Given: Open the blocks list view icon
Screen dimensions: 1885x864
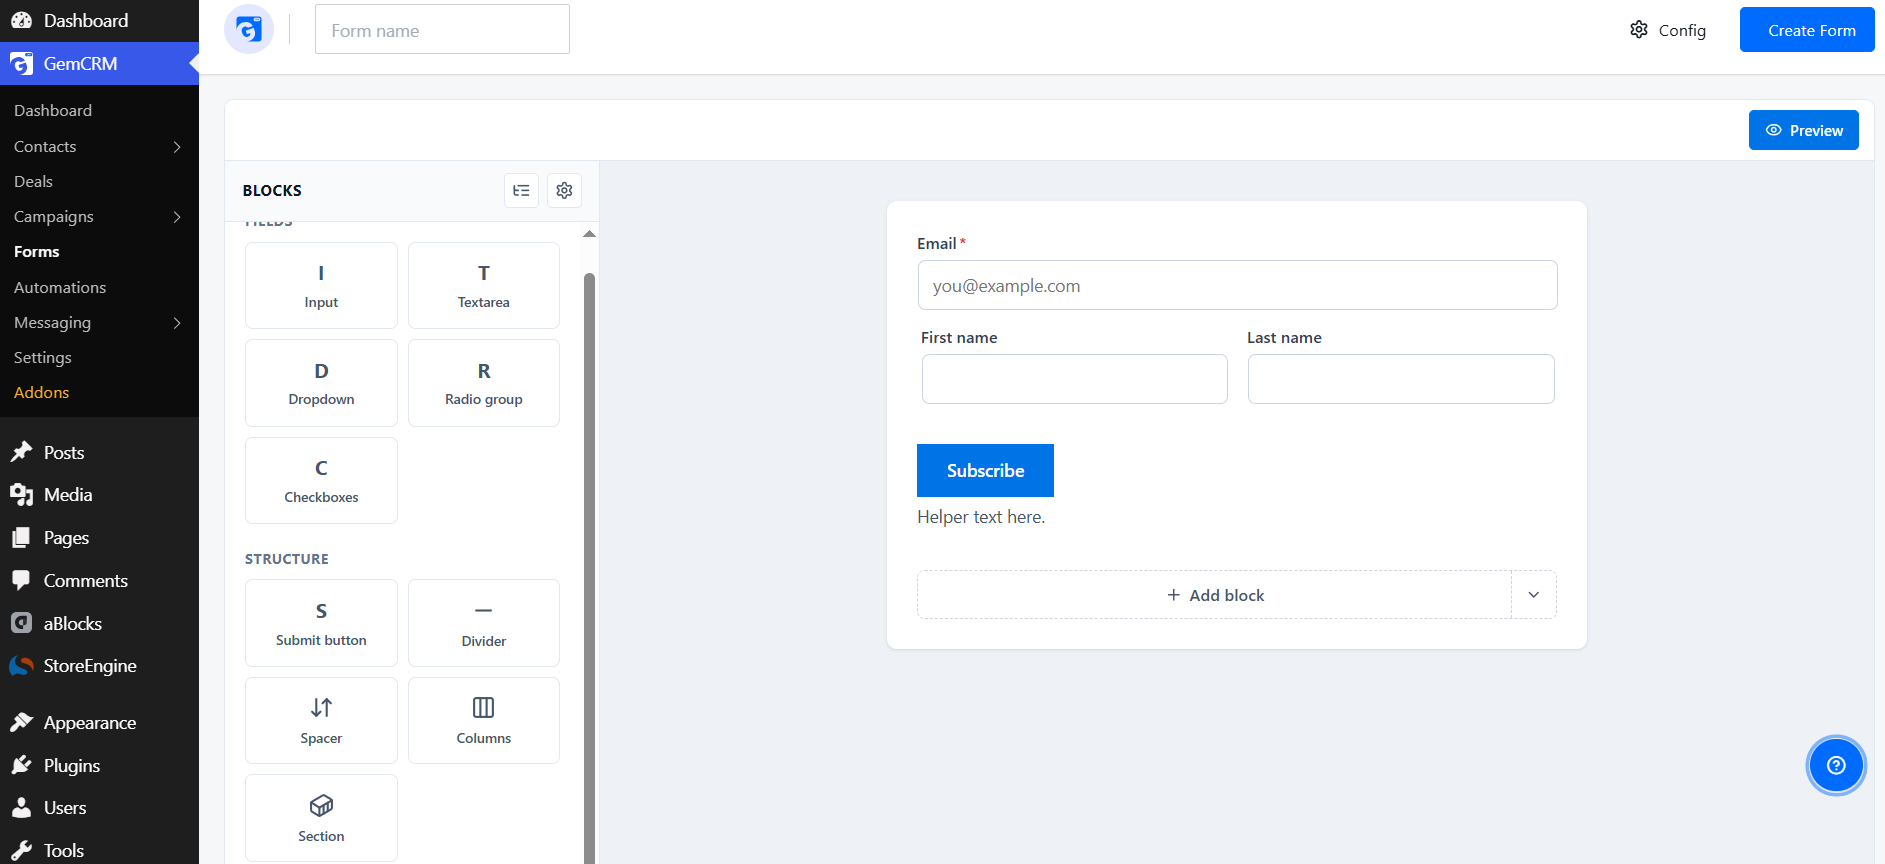Looking at the screenshot, I should (521, 190).
